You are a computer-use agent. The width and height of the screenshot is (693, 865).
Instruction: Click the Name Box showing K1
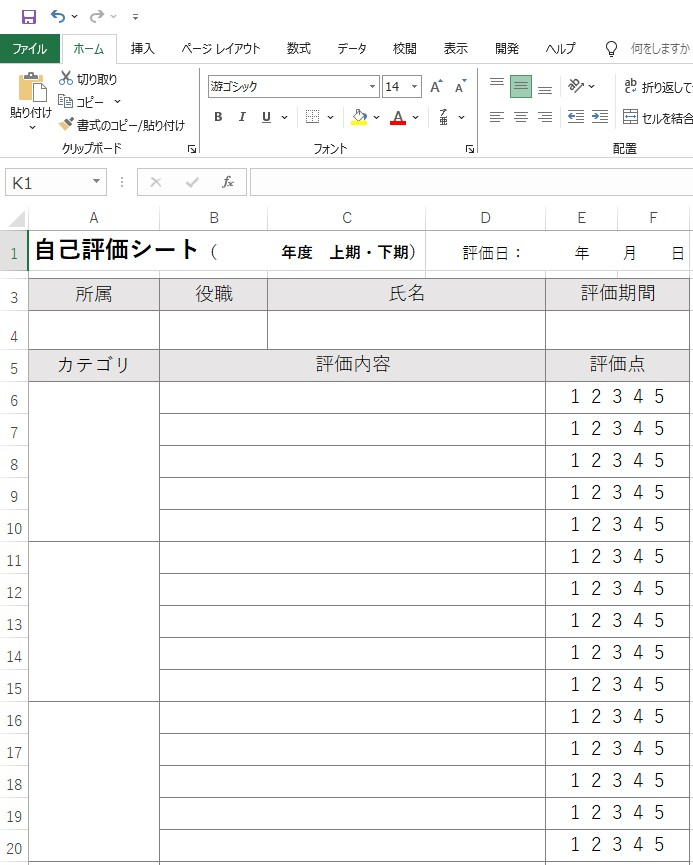point(47,183)
